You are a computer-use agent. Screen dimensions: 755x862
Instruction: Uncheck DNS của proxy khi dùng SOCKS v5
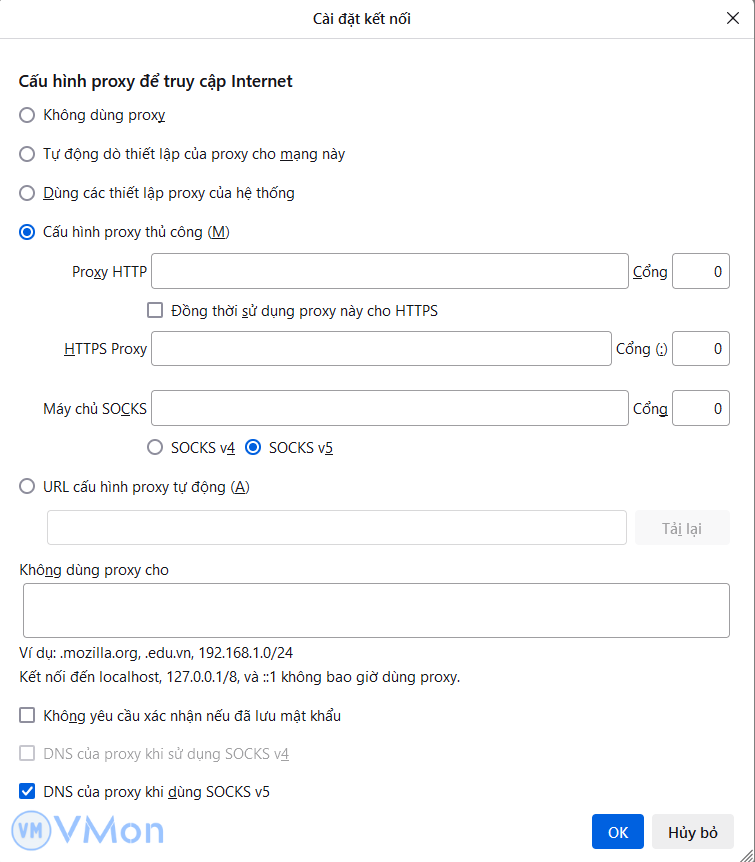click(27, 792)
